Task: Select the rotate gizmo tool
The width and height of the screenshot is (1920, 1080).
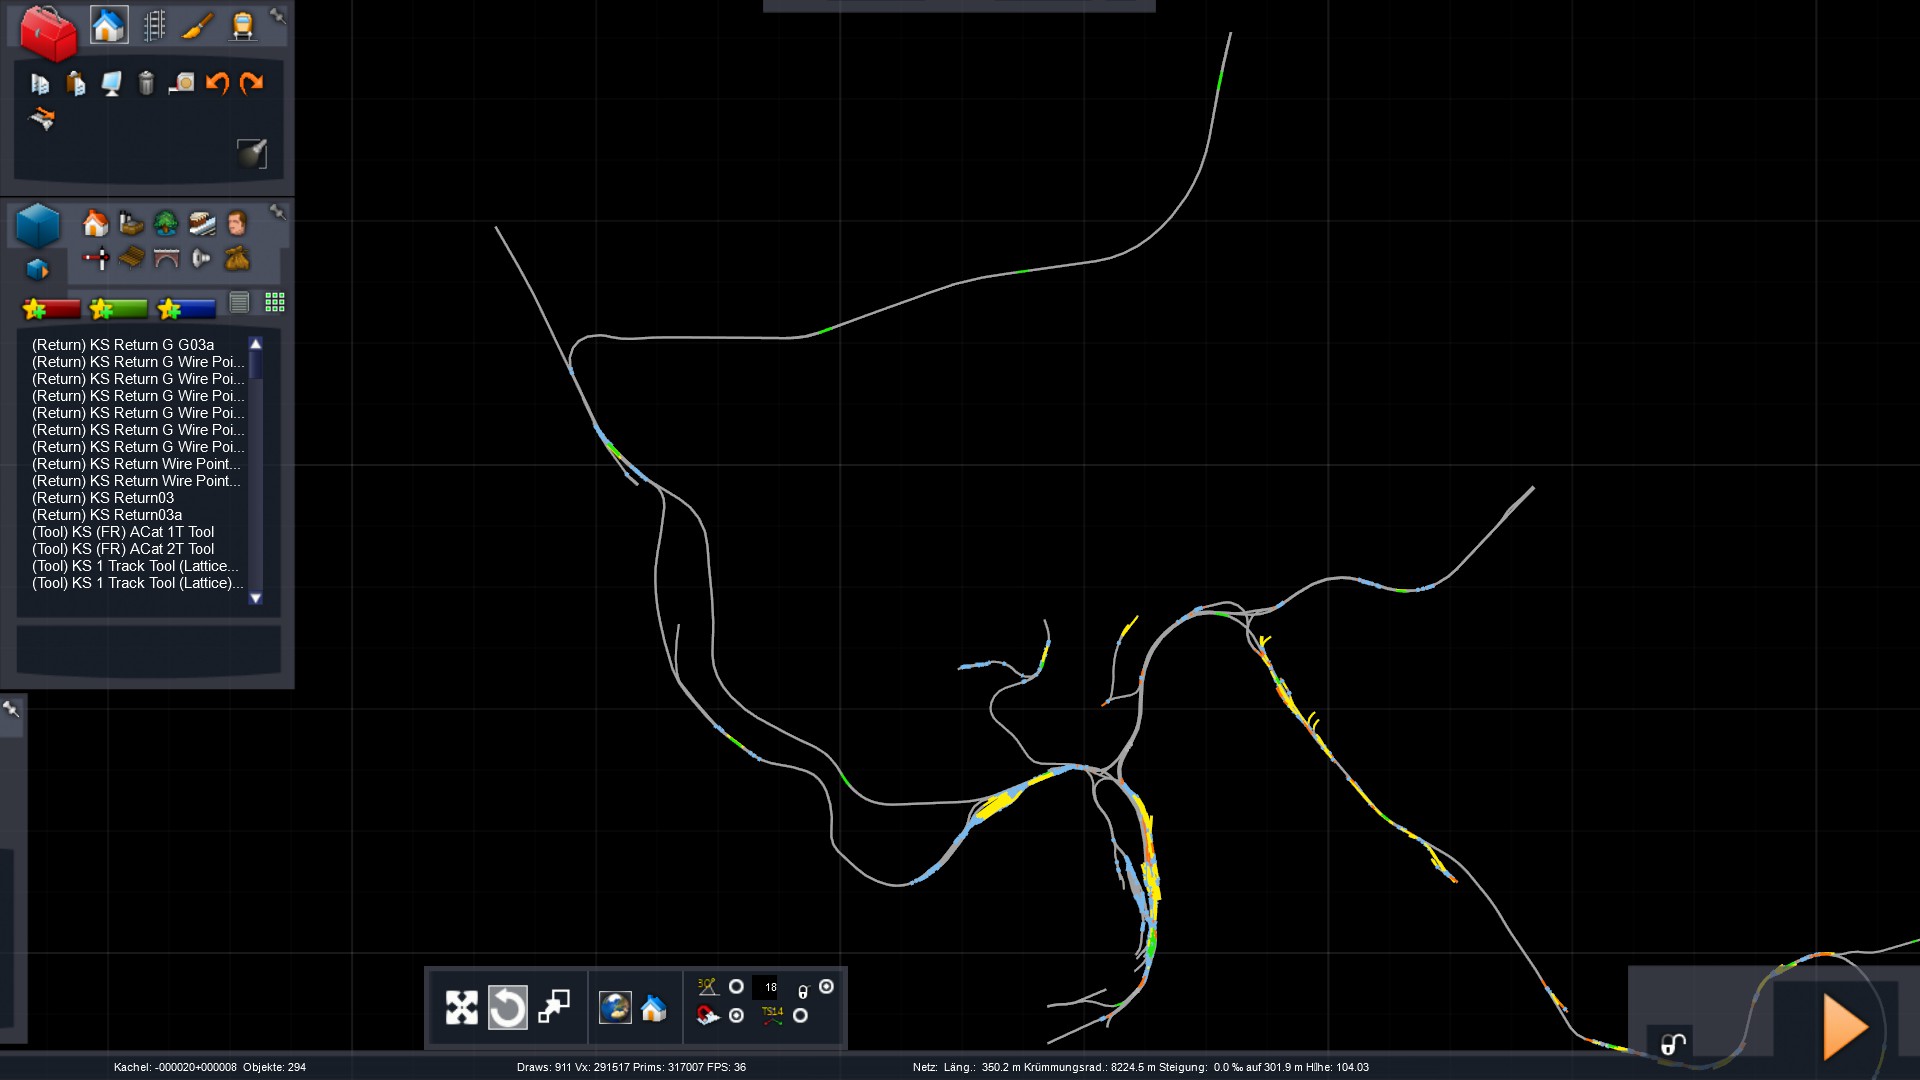Action: pyautogui.click(x=507, y=1007)
